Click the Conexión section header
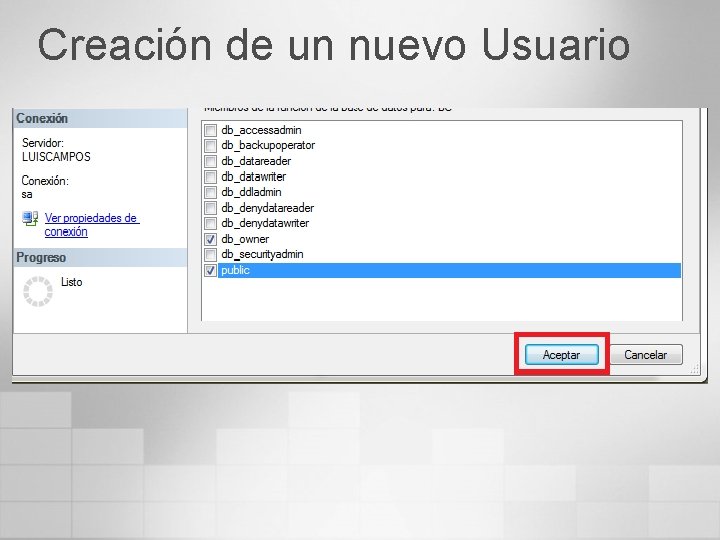The height and width of the screenshot is (540, 720). coord(101,118)
